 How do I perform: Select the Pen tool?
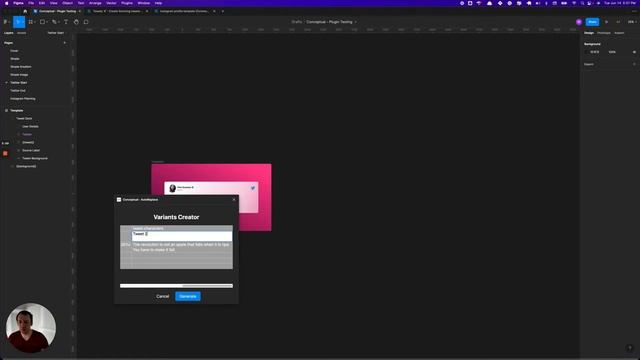pos(54,22)
